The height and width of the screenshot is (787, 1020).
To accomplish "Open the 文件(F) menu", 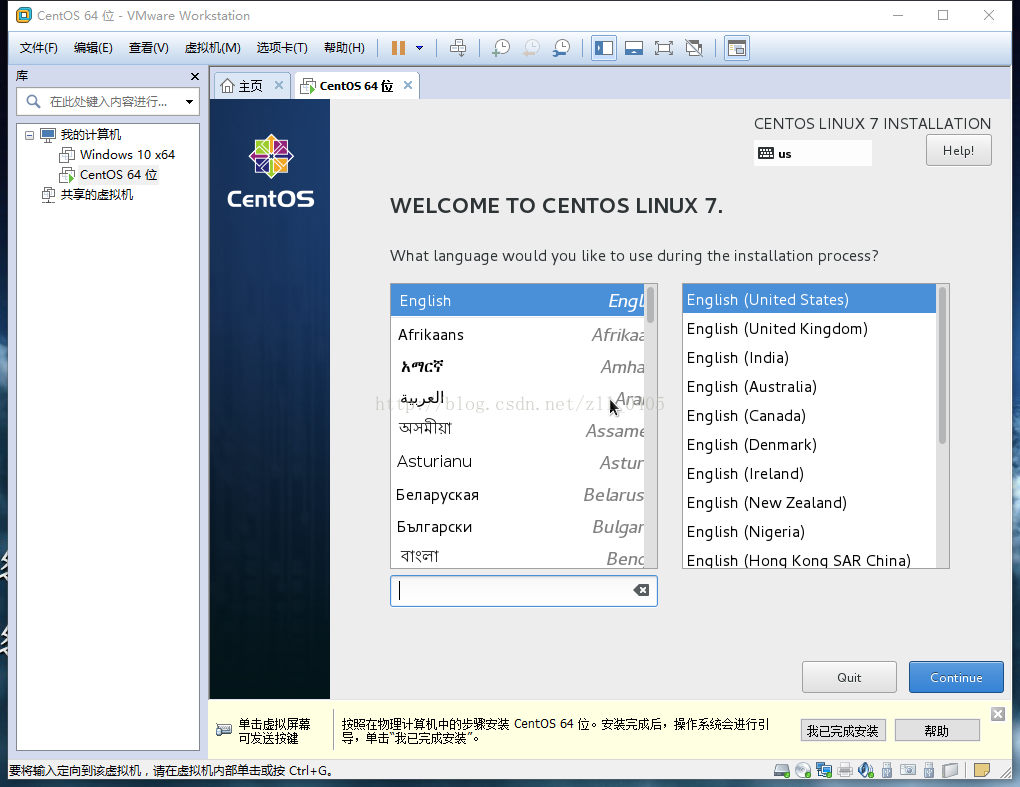I will point(38,47).
